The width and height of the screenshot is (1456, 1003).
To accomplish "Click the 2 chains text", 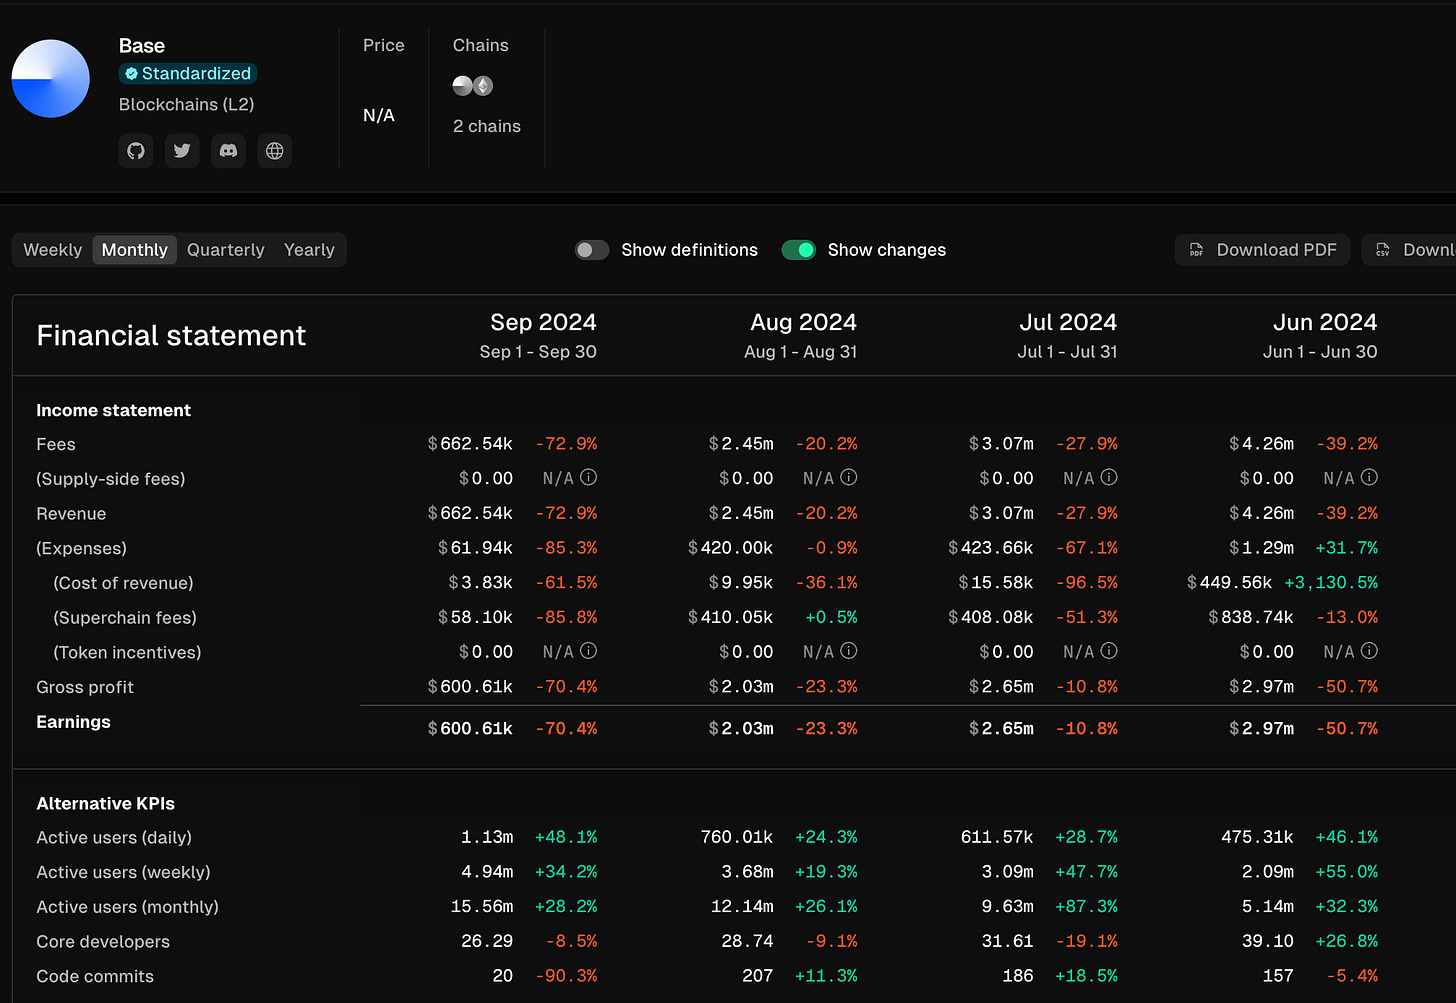I will [487, 126].
